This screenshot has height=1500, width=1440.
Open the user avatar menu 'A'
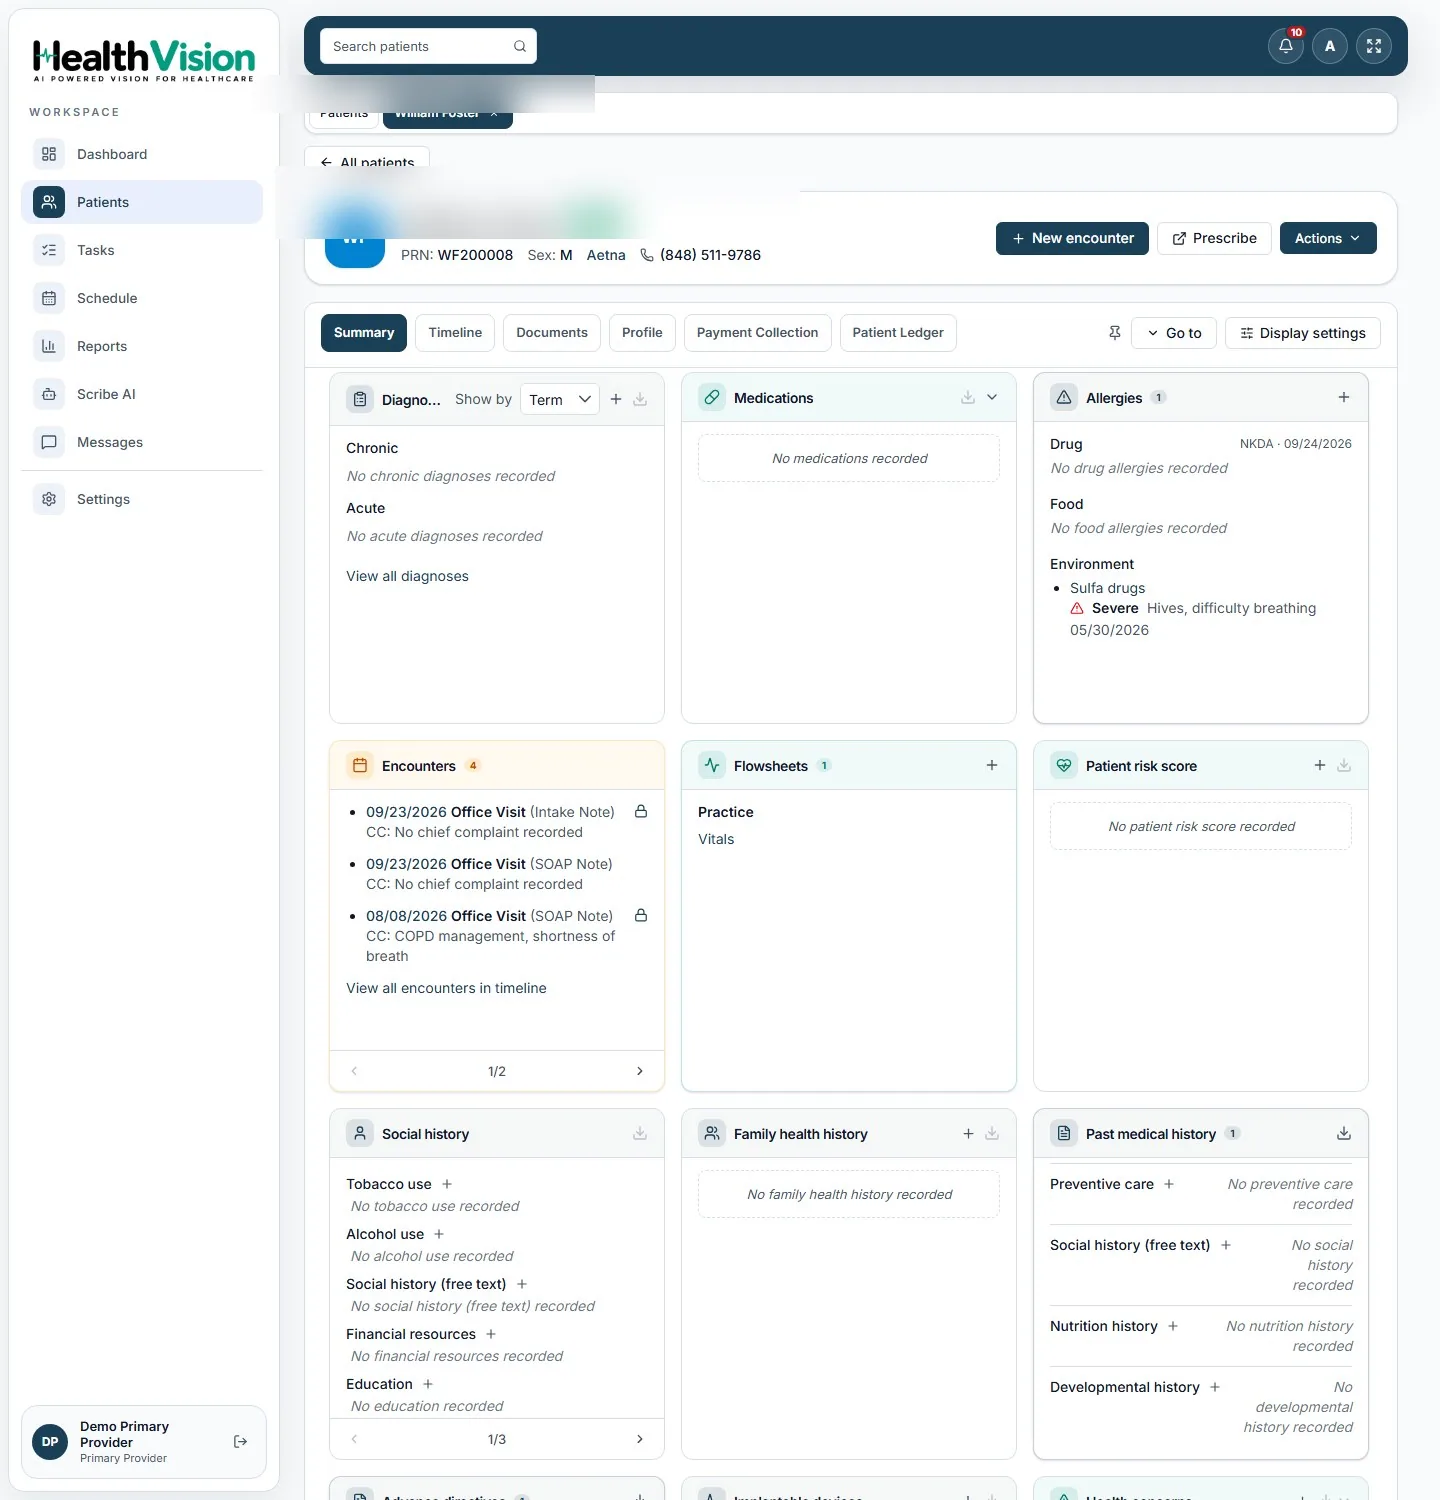point(1330,46)
